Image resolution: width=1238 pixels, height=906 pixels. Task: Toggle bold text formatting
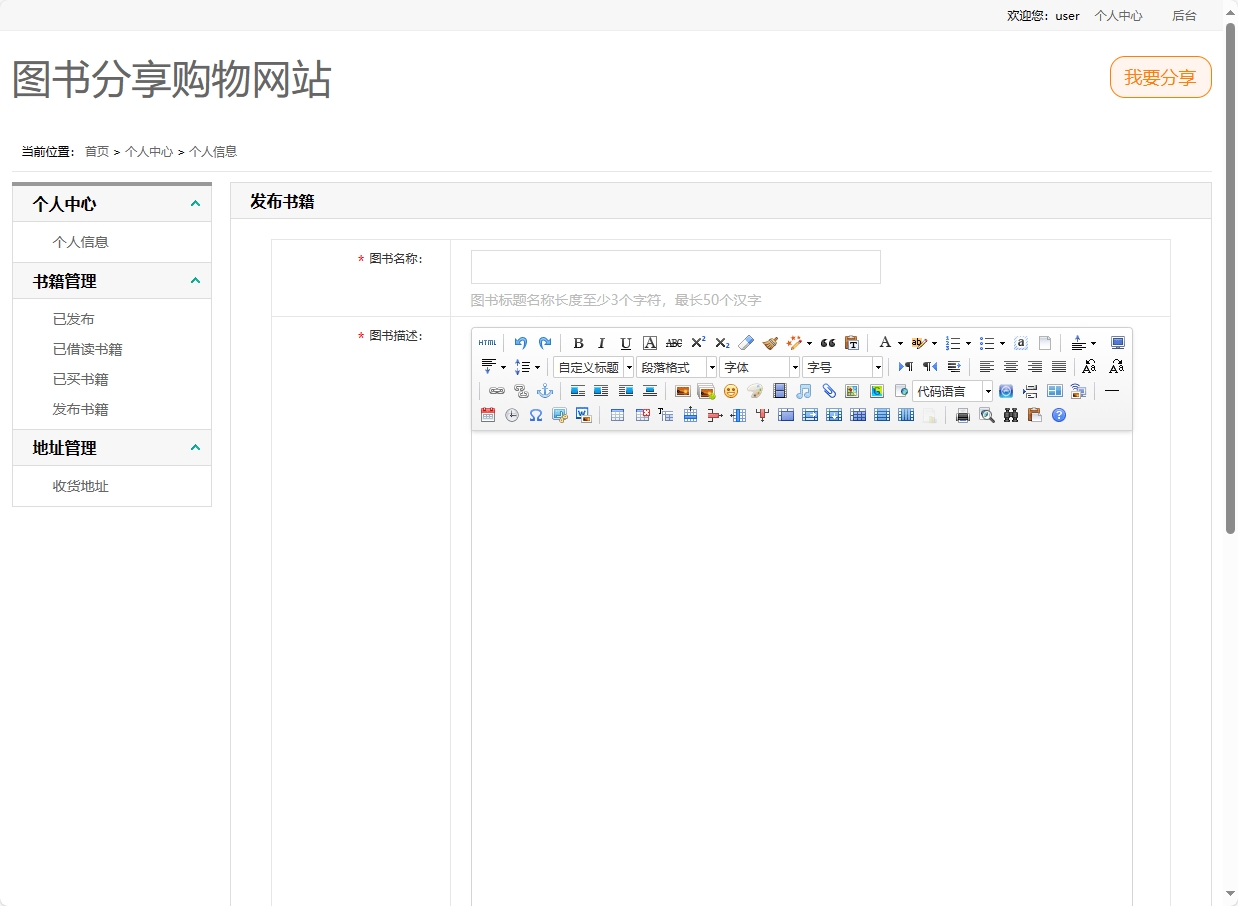(x=577, y=342)
